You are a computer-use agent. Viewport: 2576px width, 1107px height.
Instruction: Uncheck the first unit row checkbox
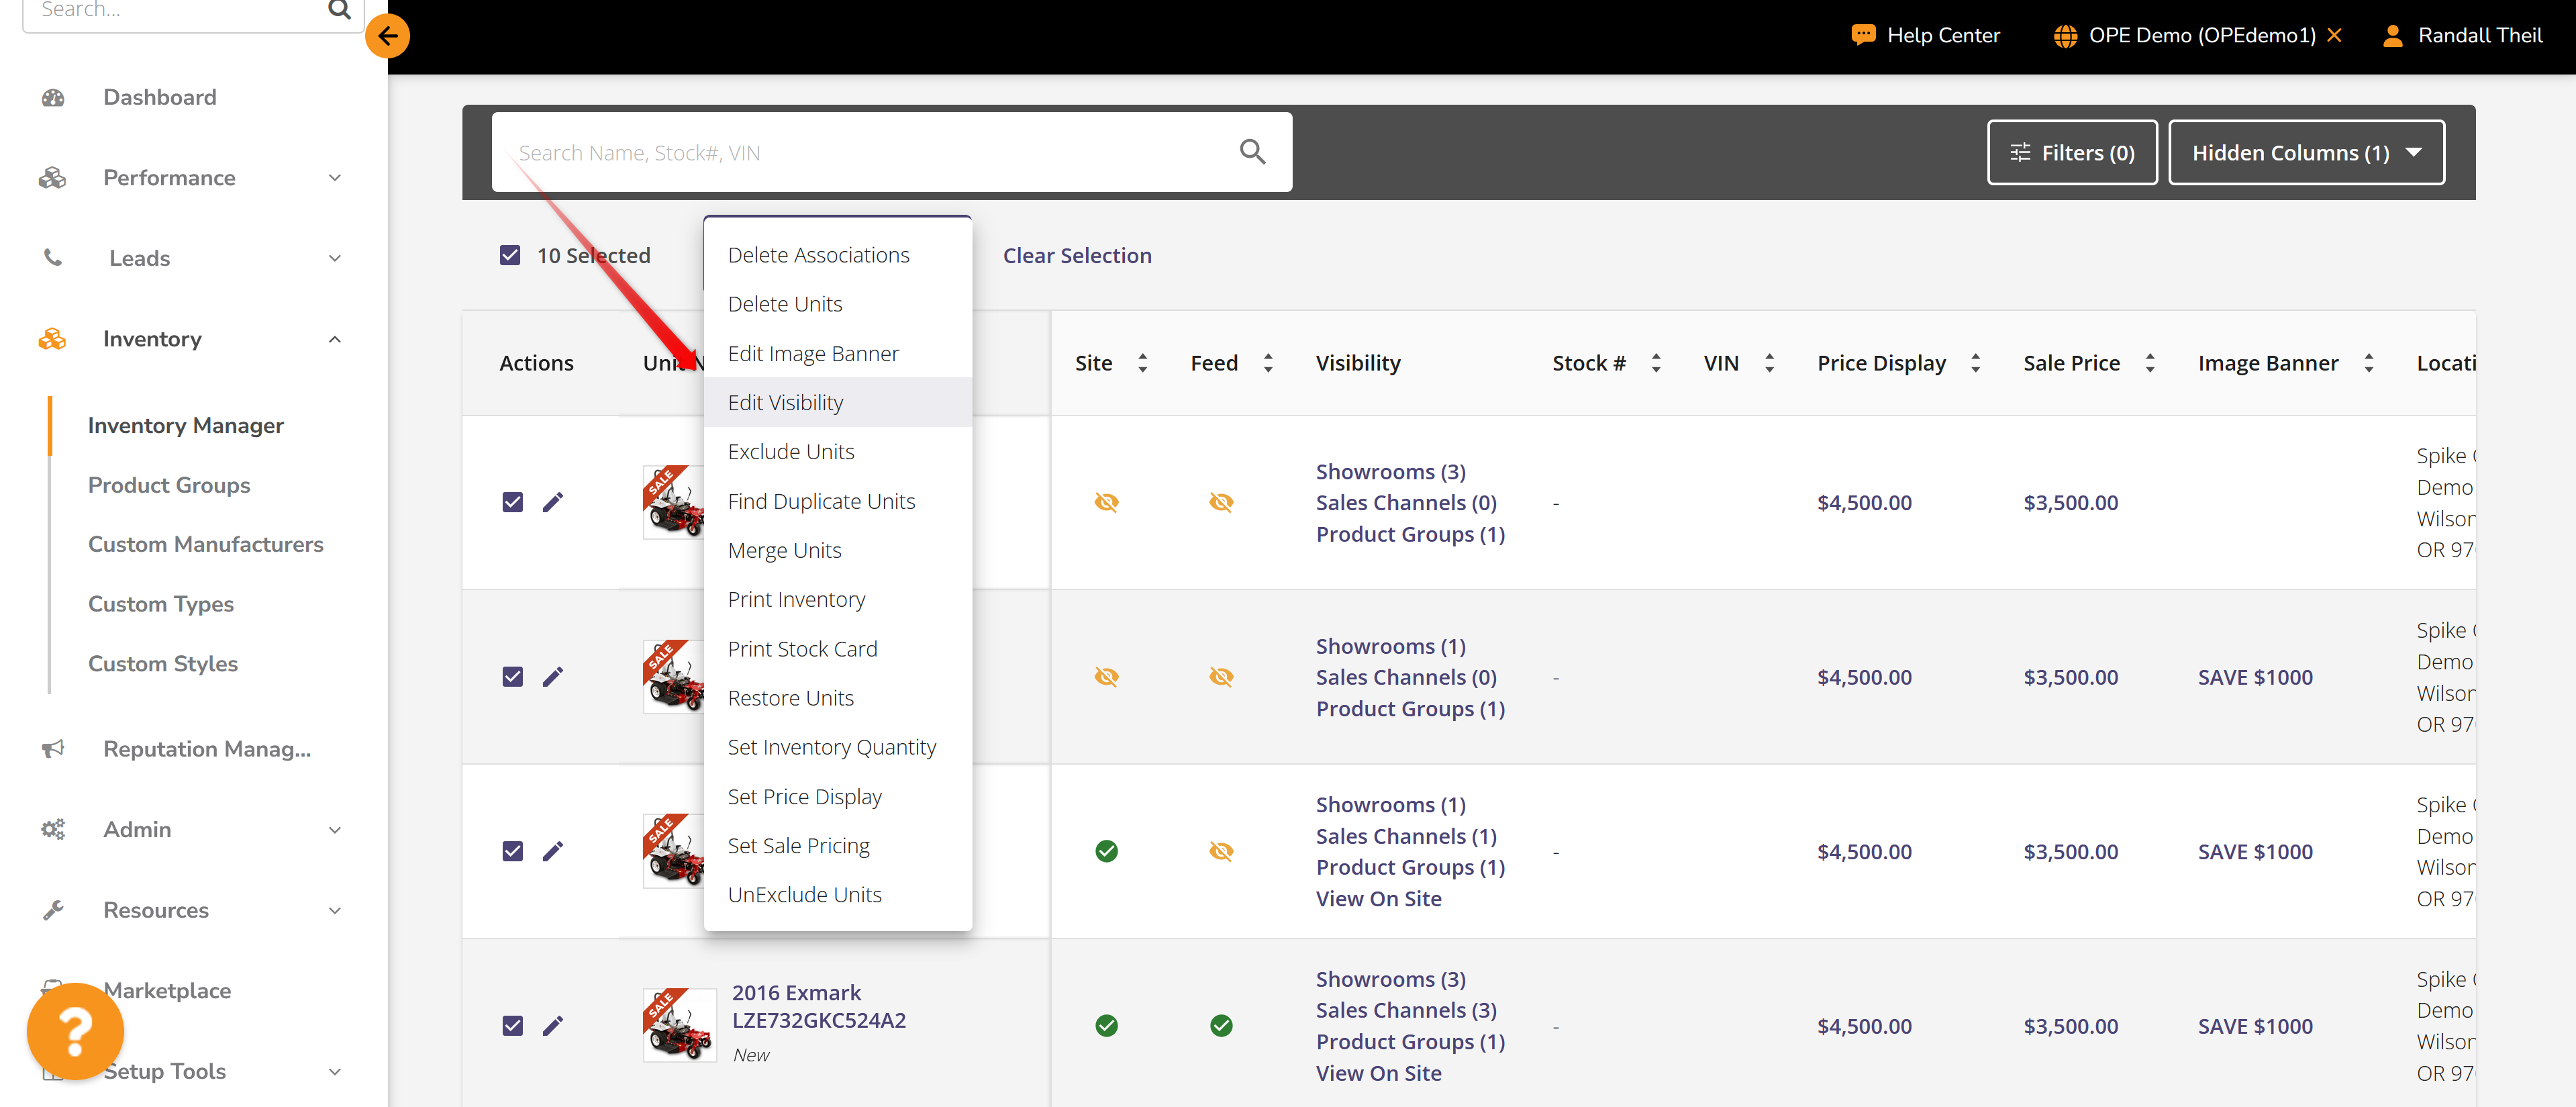pos(513,502)
